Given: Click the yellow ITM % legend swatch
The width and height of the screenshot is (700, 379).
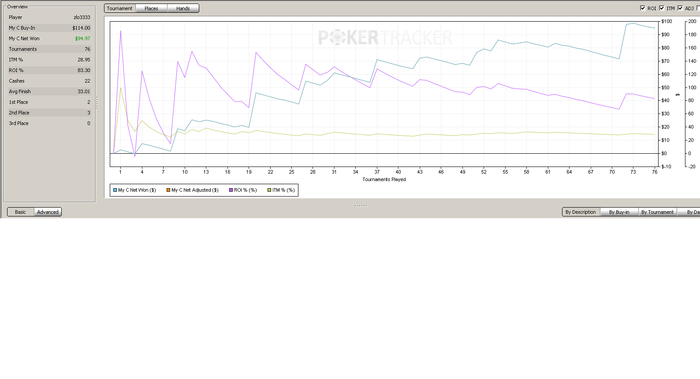Looking at the screenshot, I should click(269, 190).
